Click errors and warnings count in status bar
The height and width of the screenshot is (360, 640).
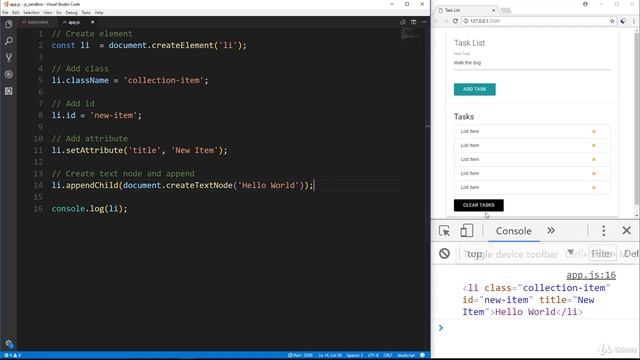pos(12,356)
